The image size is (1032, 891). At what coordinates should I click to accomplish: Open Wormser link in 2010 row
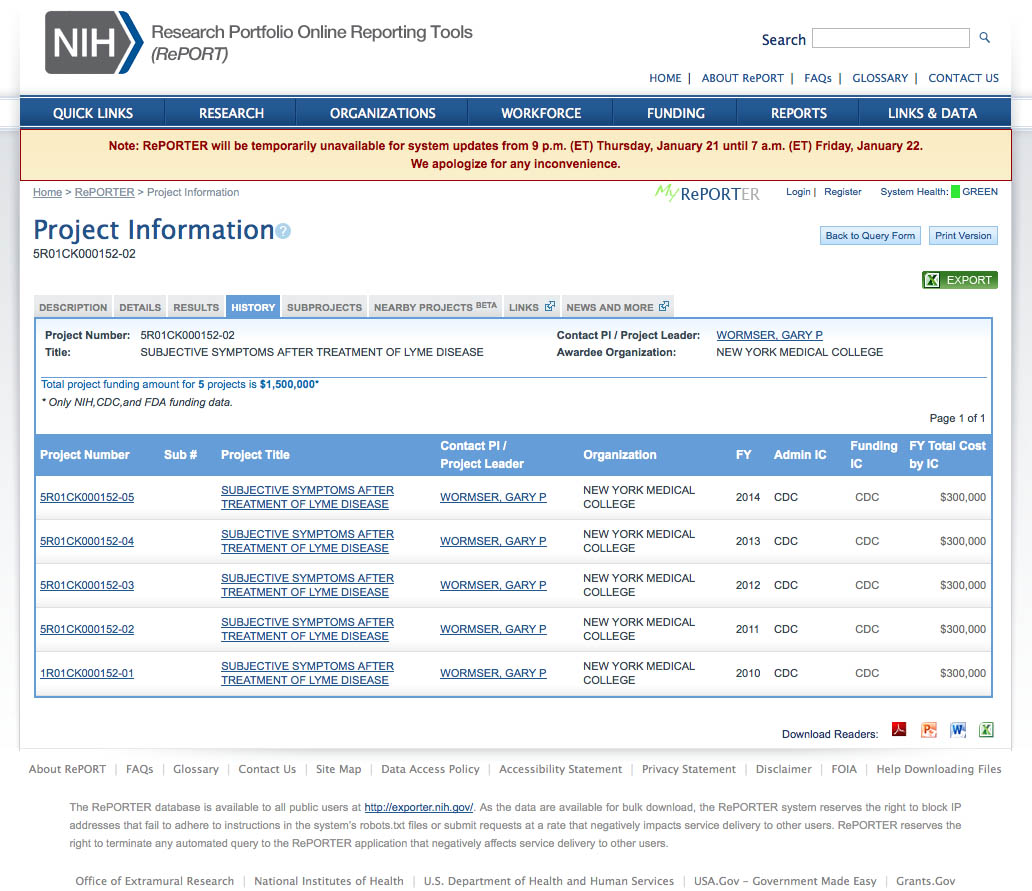pos(493,673)
